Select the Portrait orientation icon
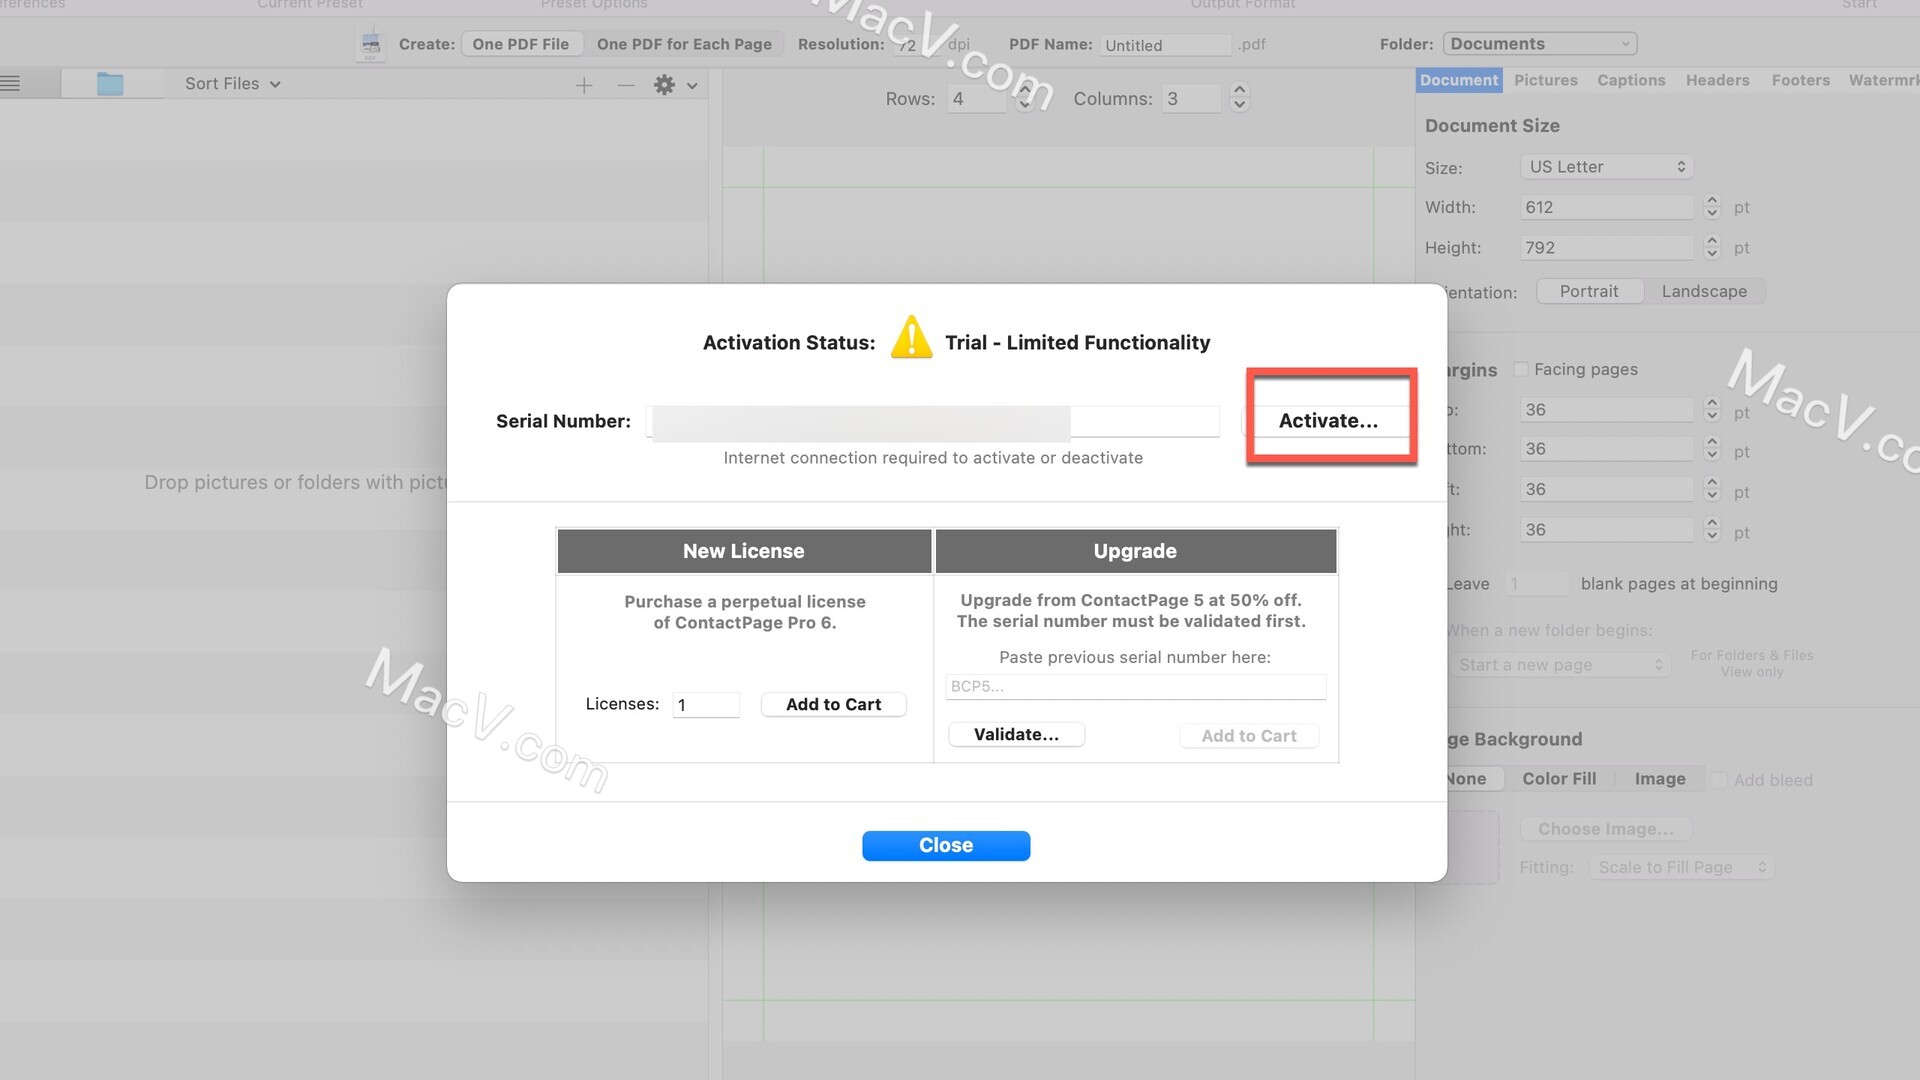 (1589, 291)
